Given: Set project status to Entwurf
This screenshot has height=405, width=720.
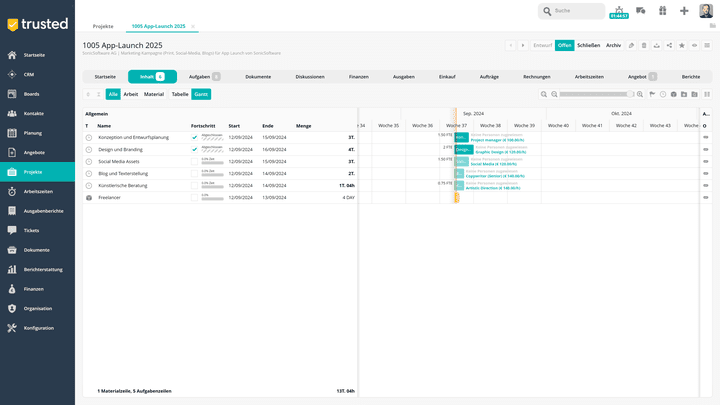Looking at the screenshot, I should [543, 45].
